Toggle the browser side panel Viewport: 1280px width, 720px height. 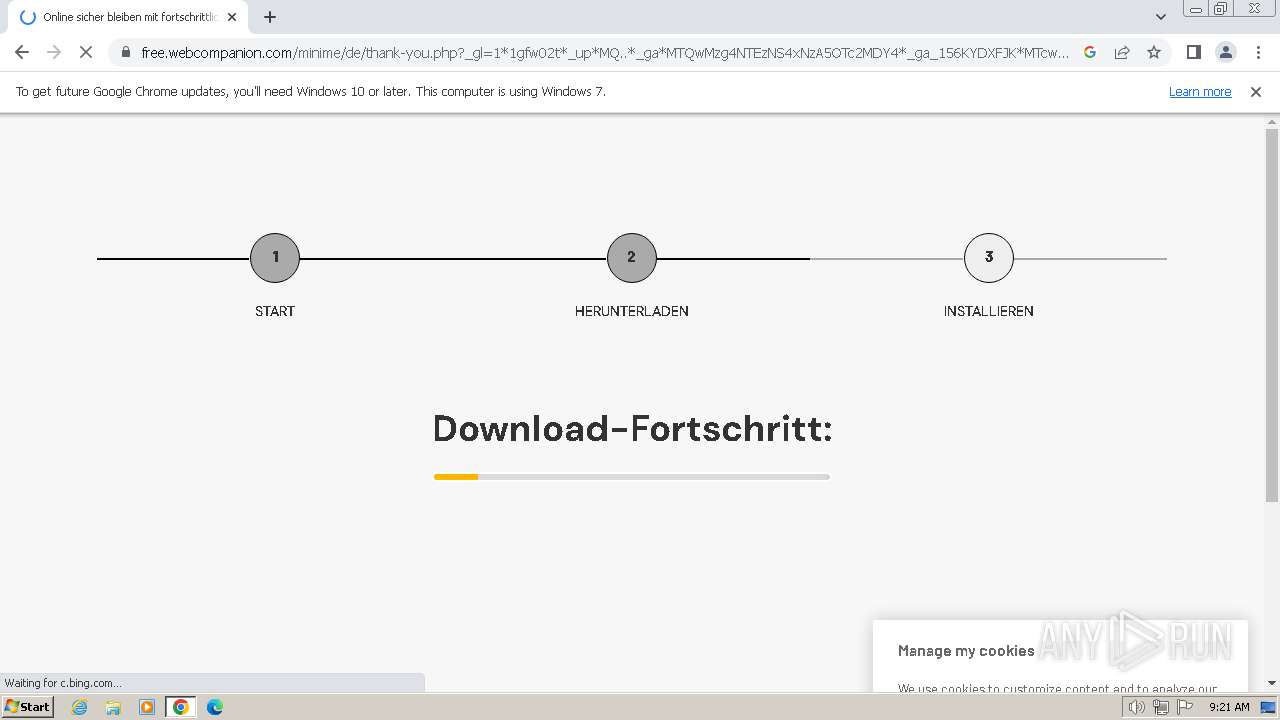point(1193,52)
